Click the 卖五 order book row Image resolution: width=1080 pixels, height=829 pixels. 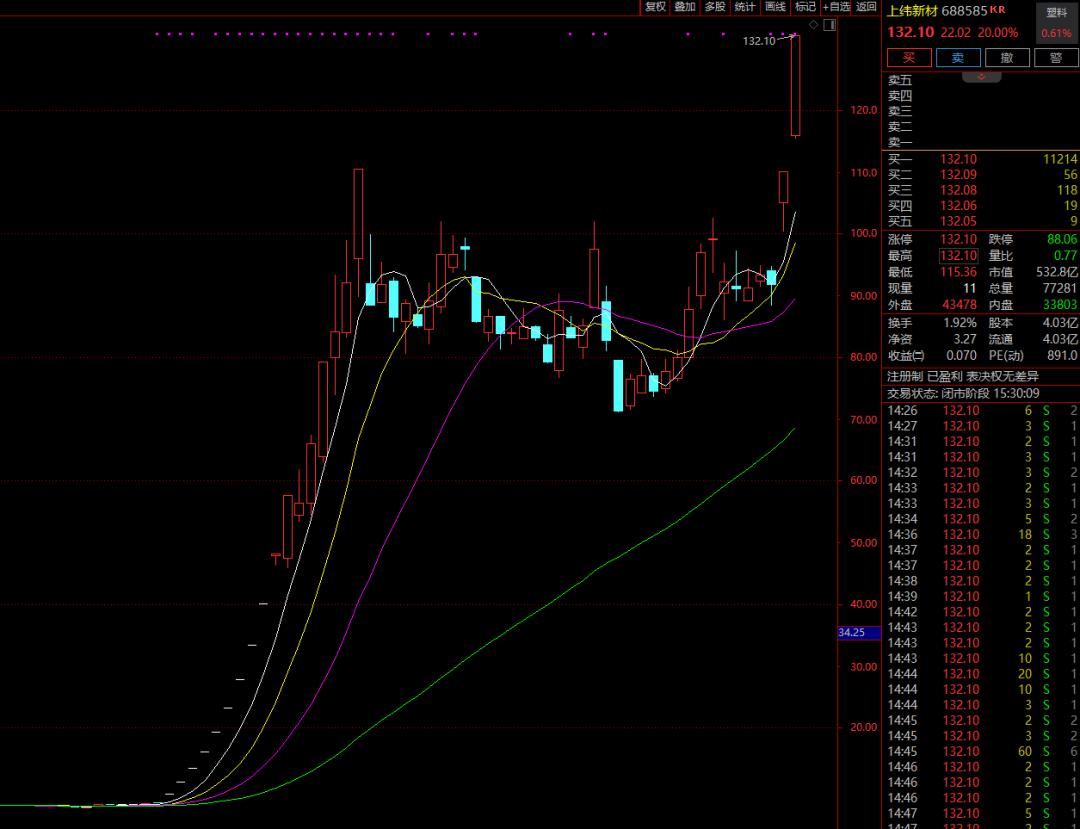[982, 81]
